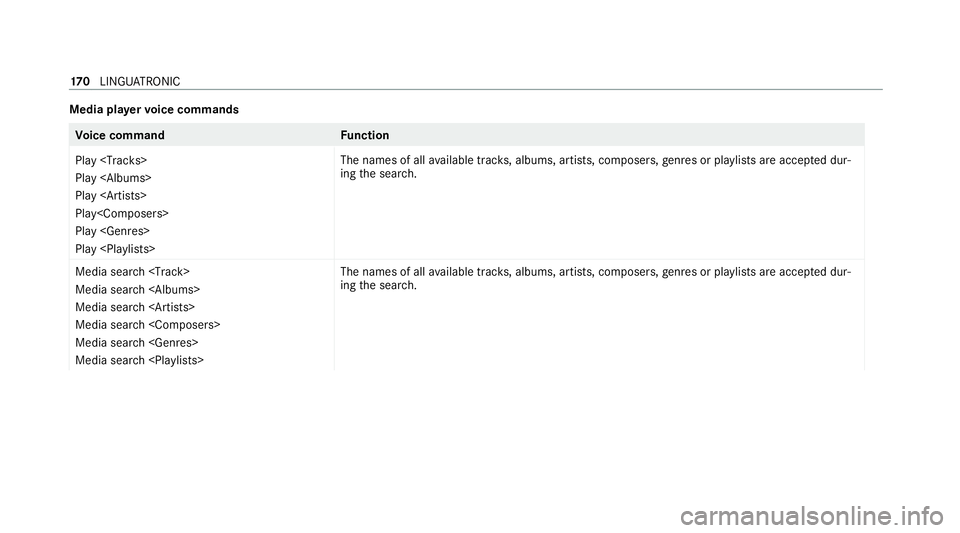The image size is (960, 533).
Task: Click the 'Play <Tracks>' voice command
Action: [x=111, y=160]
